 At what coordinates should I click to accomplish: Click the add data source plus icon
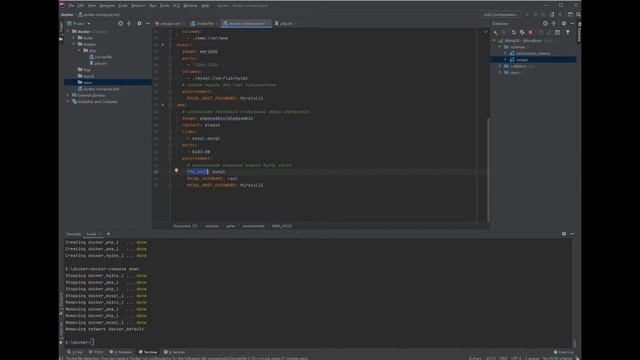496,32
